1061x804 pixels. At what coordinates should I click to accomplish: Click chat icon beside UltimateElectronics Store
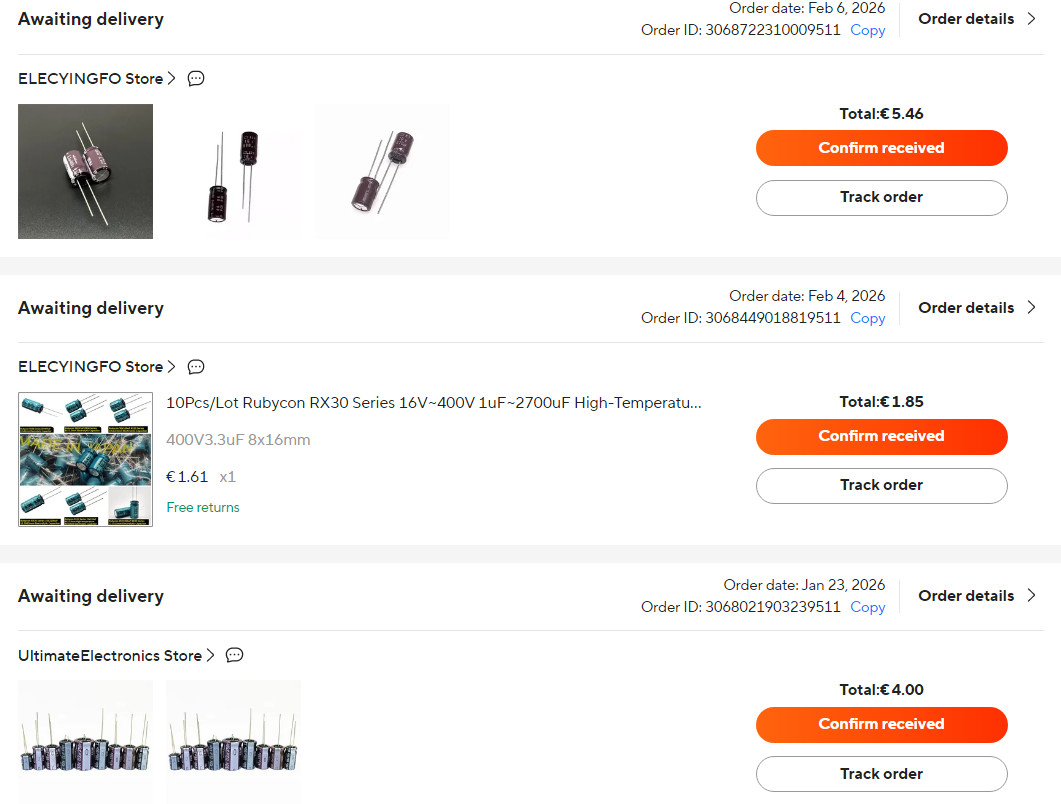pos(234,655)
